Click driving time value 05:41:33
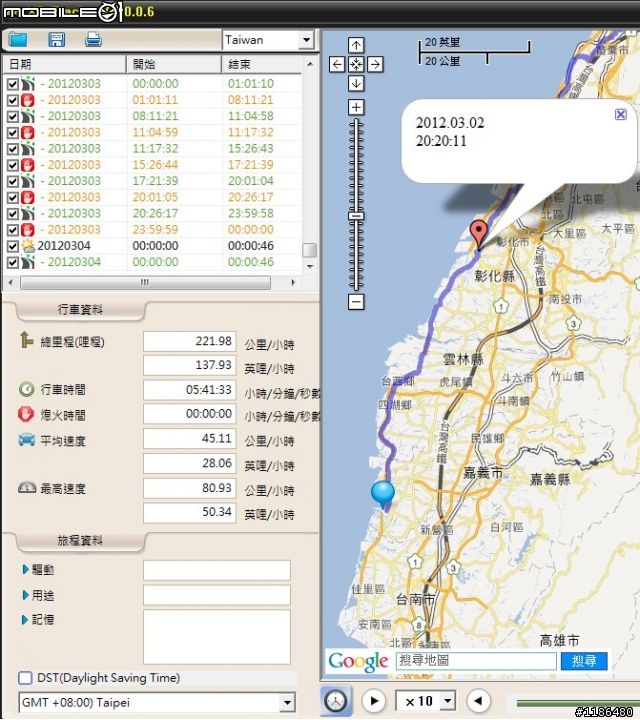 [190, 390]
